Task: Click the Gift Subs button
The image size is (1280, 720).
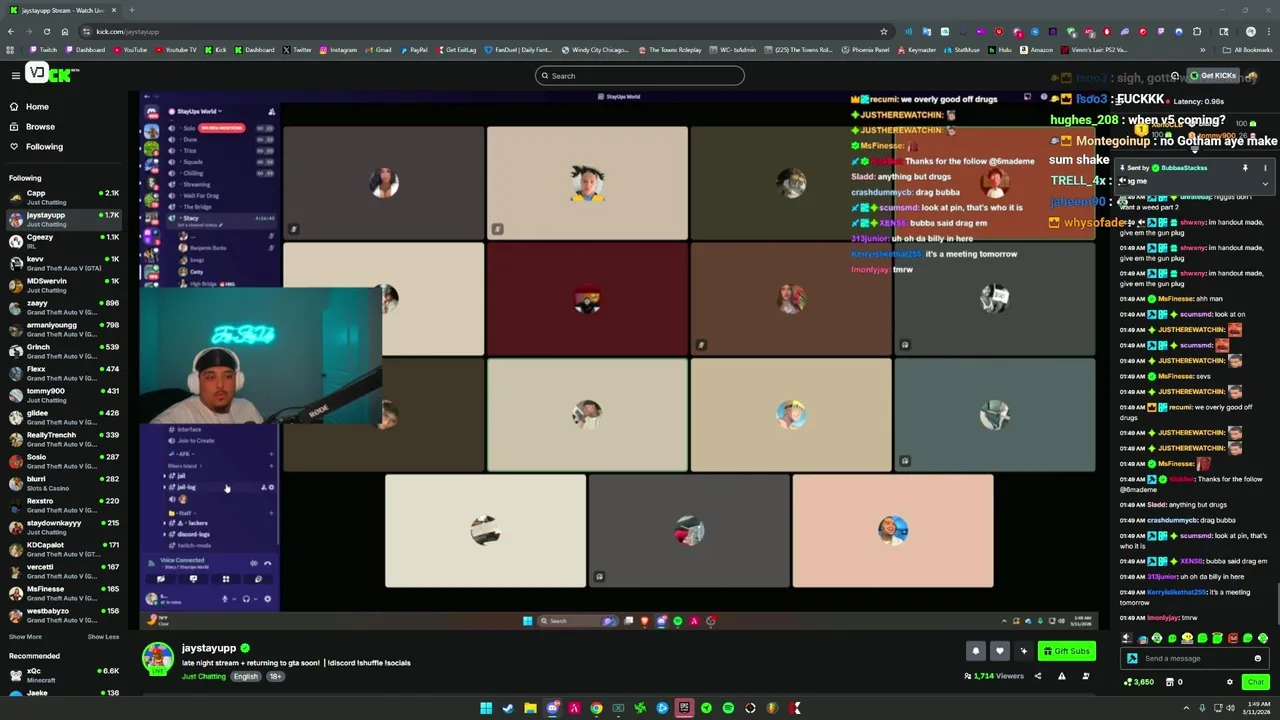Action: (x=1066, y=651)
